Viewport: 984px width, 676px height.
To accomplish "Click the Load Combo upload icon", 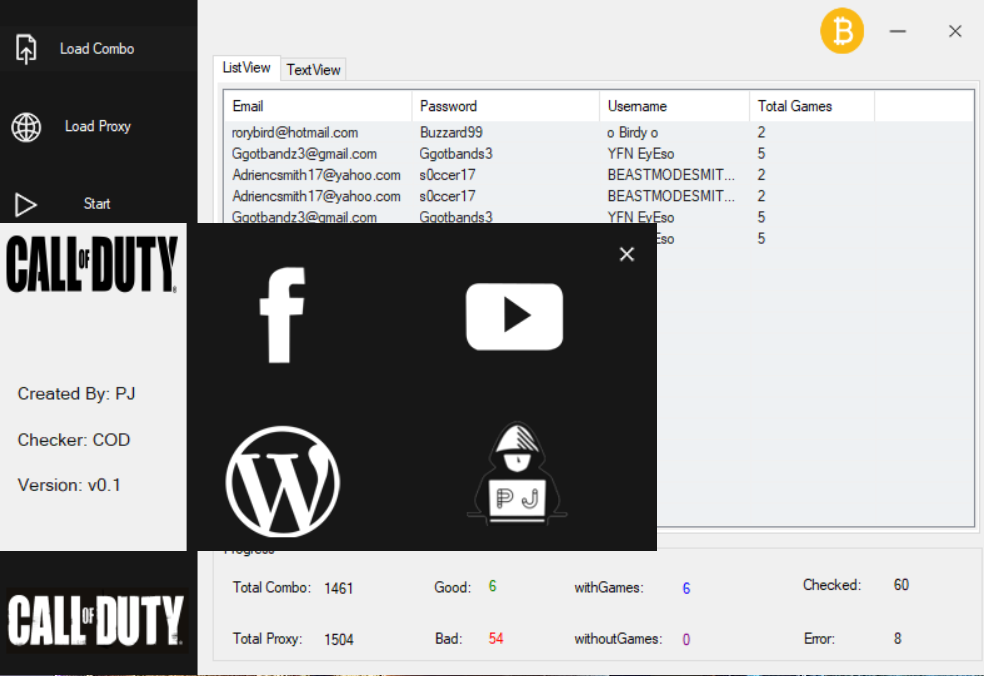I will point(26,49).
